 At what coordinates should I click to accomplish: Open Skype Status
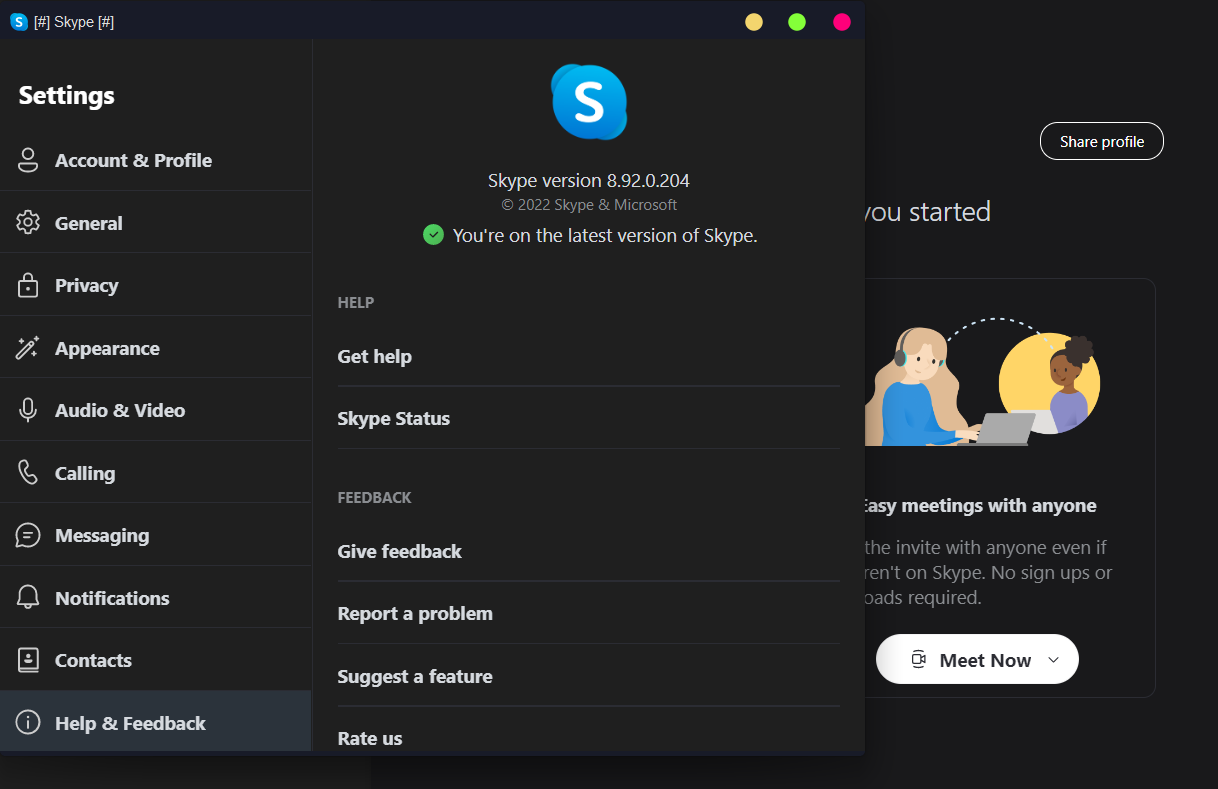click(x=589, y=418)
